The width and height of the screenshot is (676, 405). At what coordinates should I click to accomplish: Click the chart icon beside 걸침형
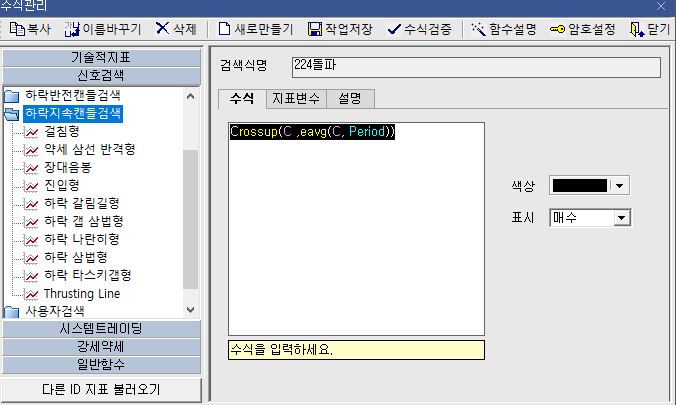[31, 132]
